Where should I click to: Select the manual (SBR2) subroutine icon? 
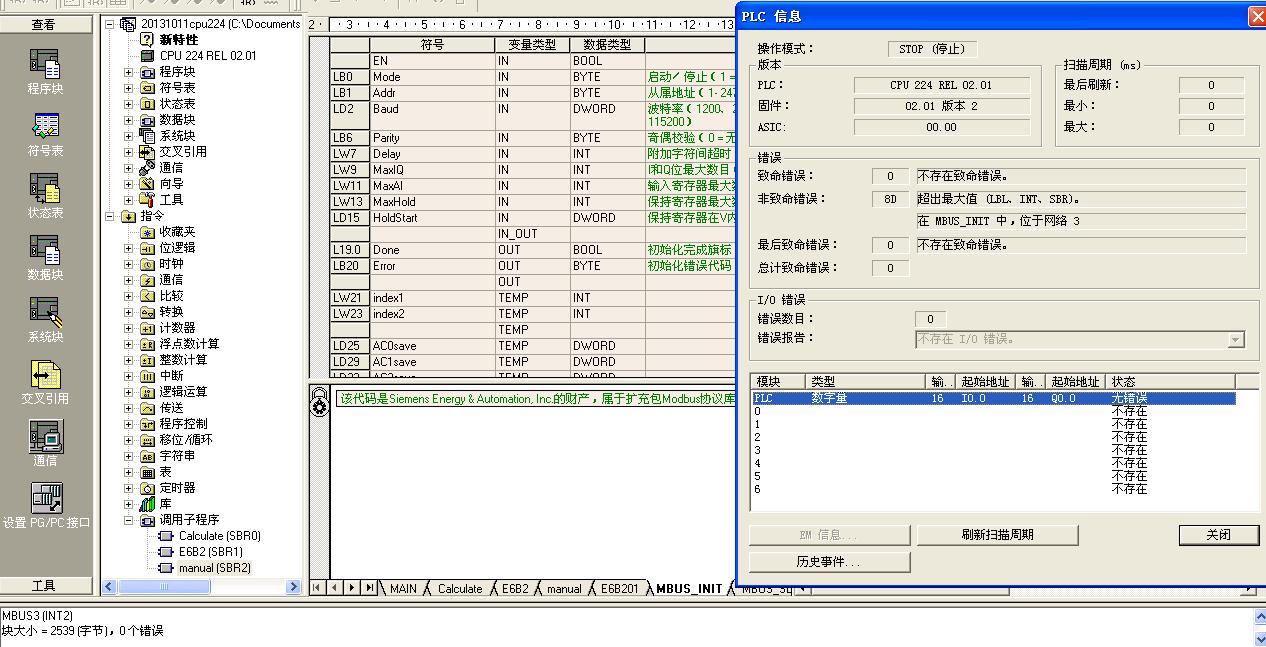[x=166, y=568]
